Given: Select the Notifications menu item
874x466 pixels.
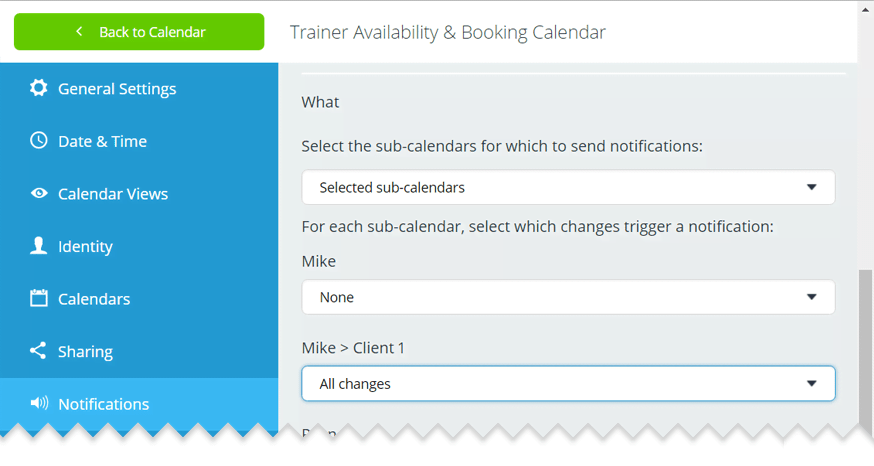Looking at the screenshot, I should 139,404.
